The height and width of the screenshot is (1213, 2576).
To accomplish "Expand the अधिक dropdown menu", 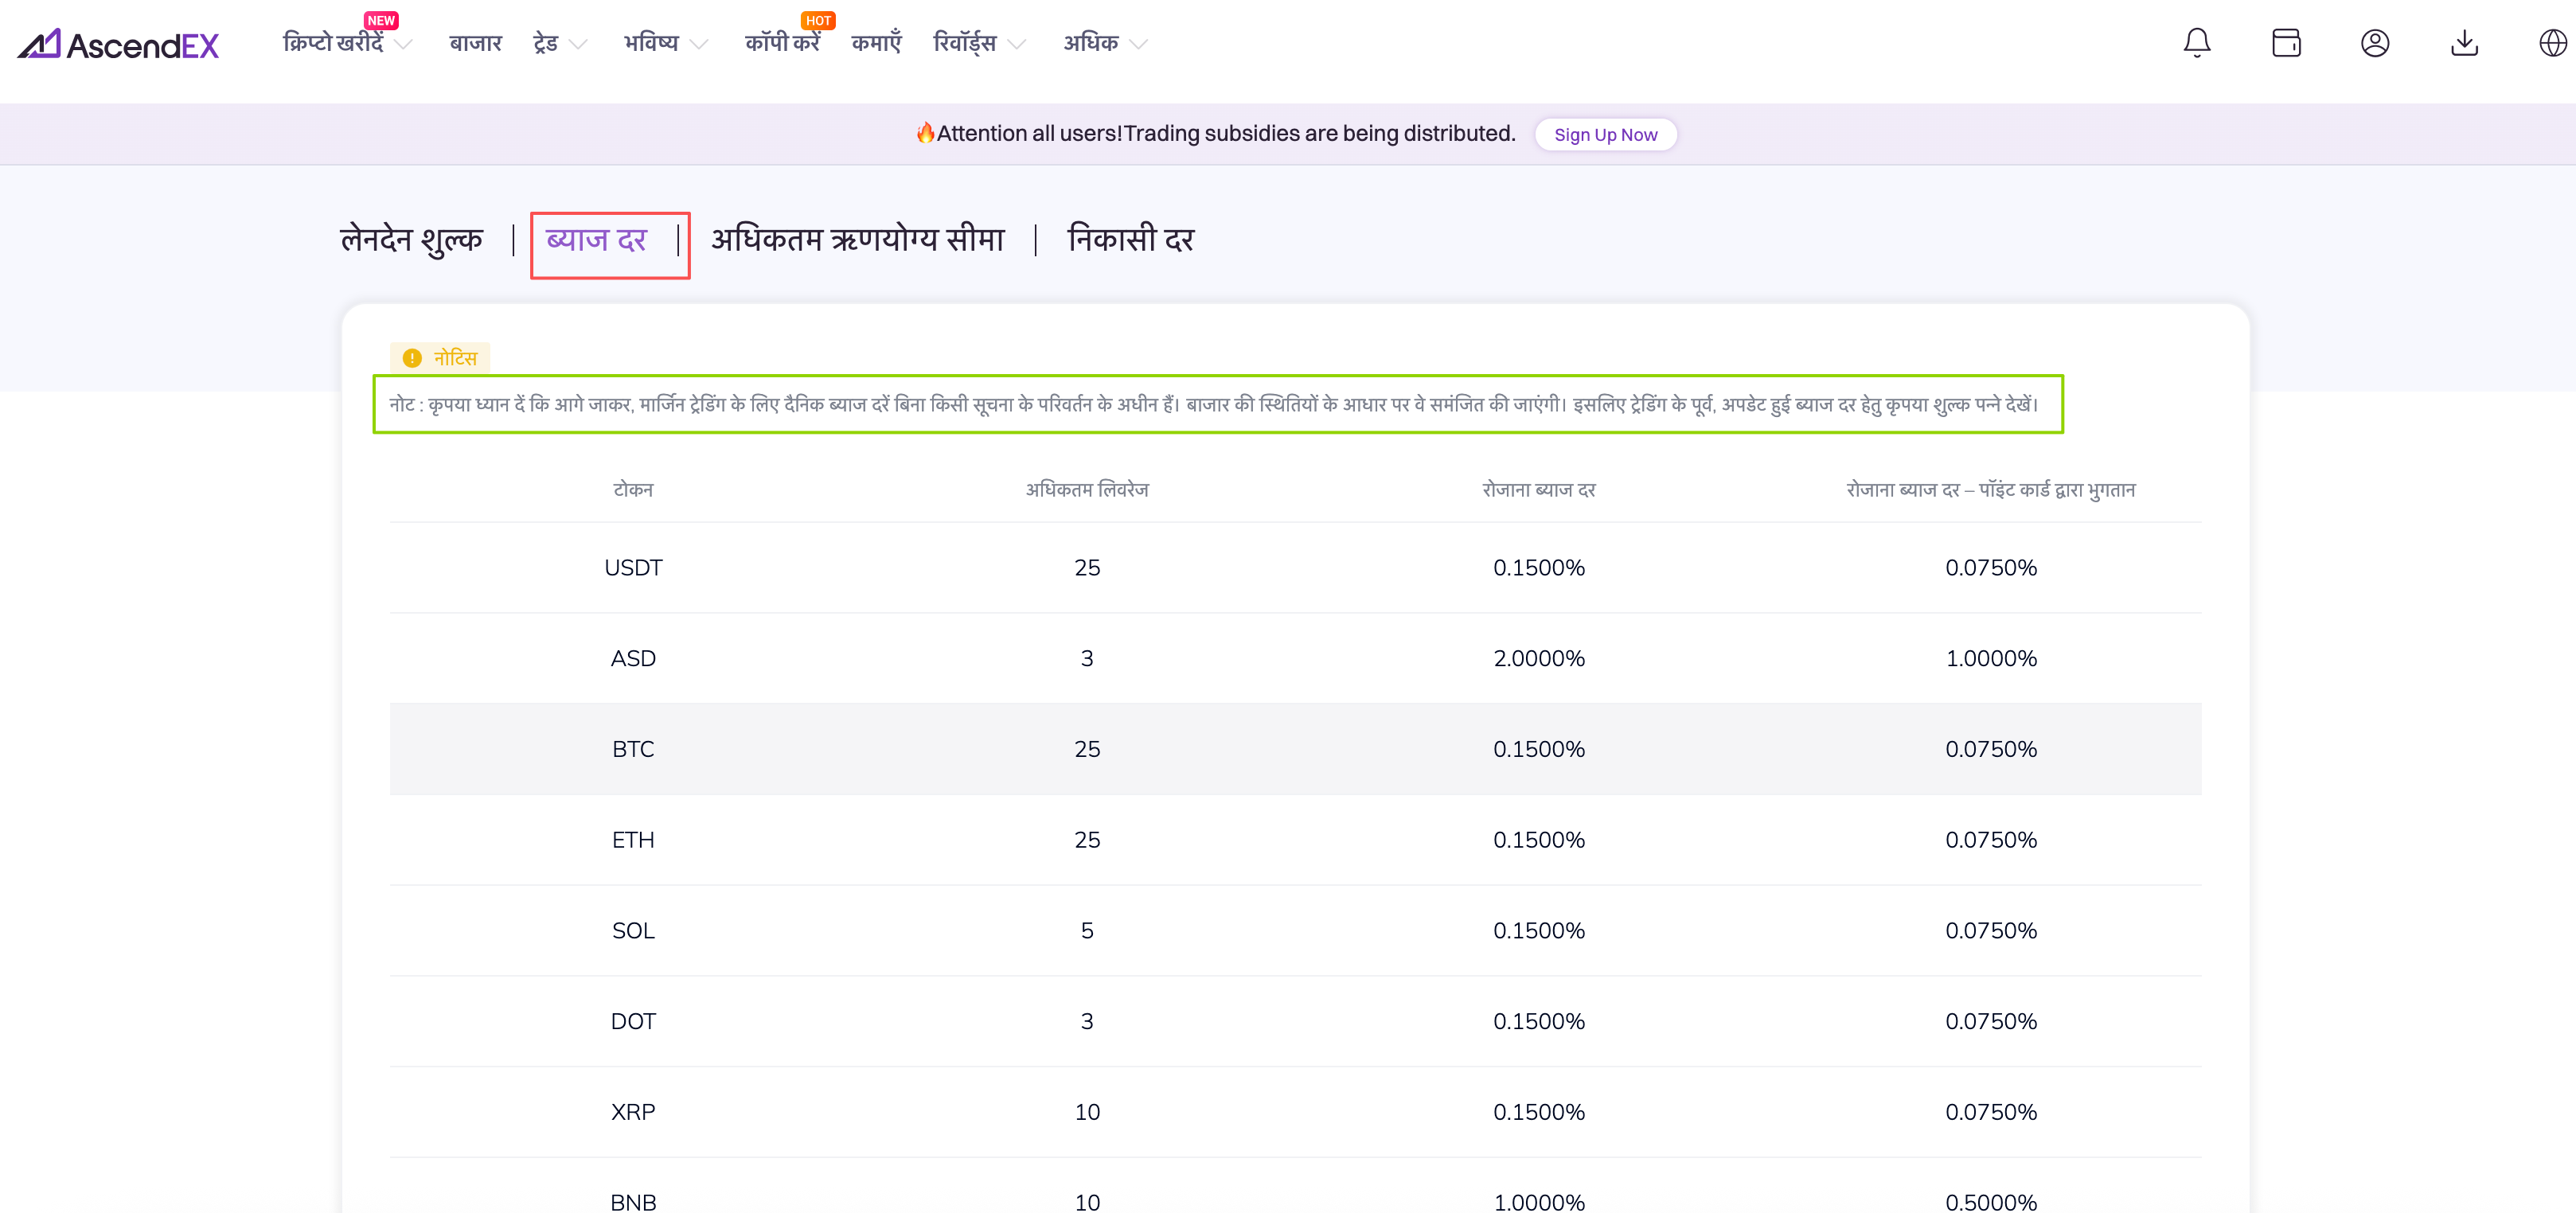I will click(1104, 43).
